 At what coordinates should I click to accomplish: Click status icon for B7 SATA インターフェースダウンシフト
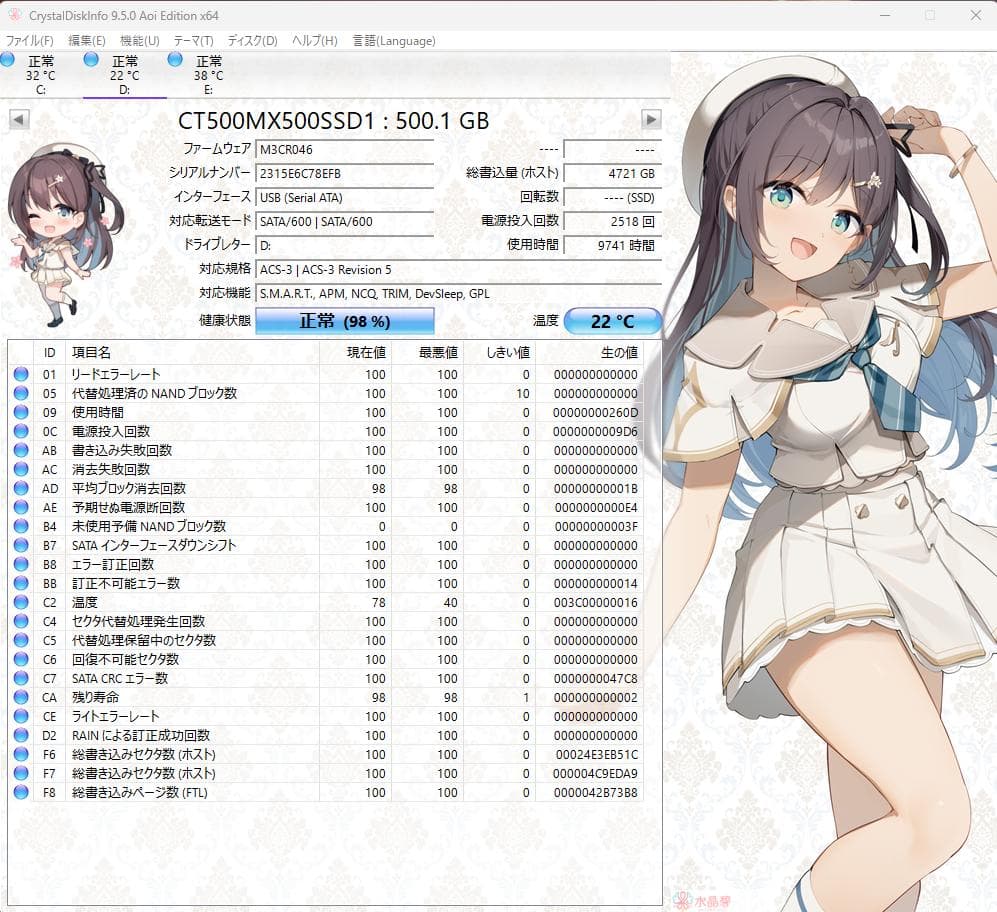click(x=21, y=545)
